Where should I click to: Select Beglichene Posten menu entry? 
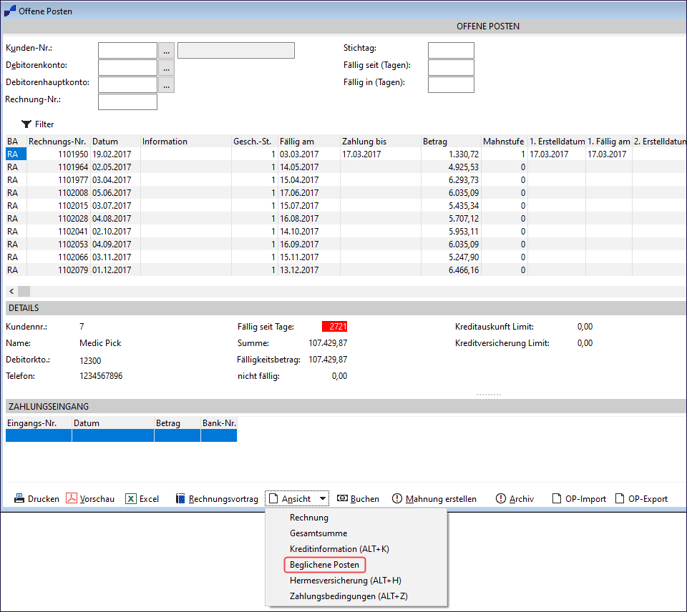pos(325,565)
